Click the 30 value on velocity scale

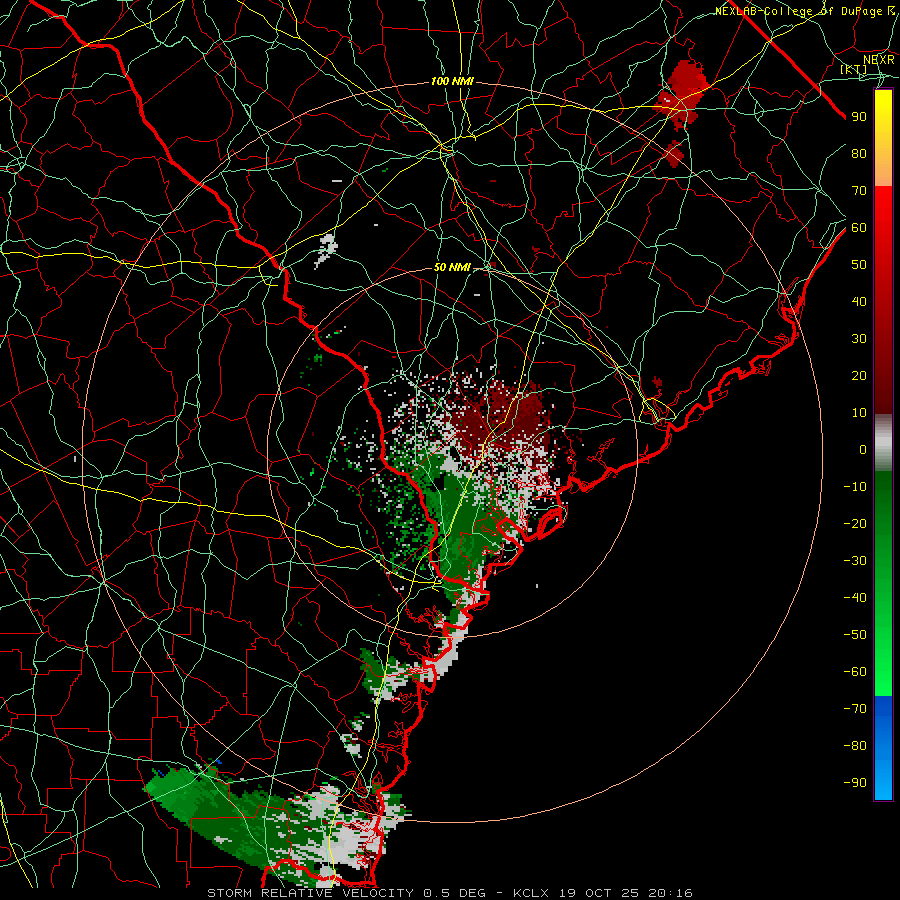click(x=859, y=339)
